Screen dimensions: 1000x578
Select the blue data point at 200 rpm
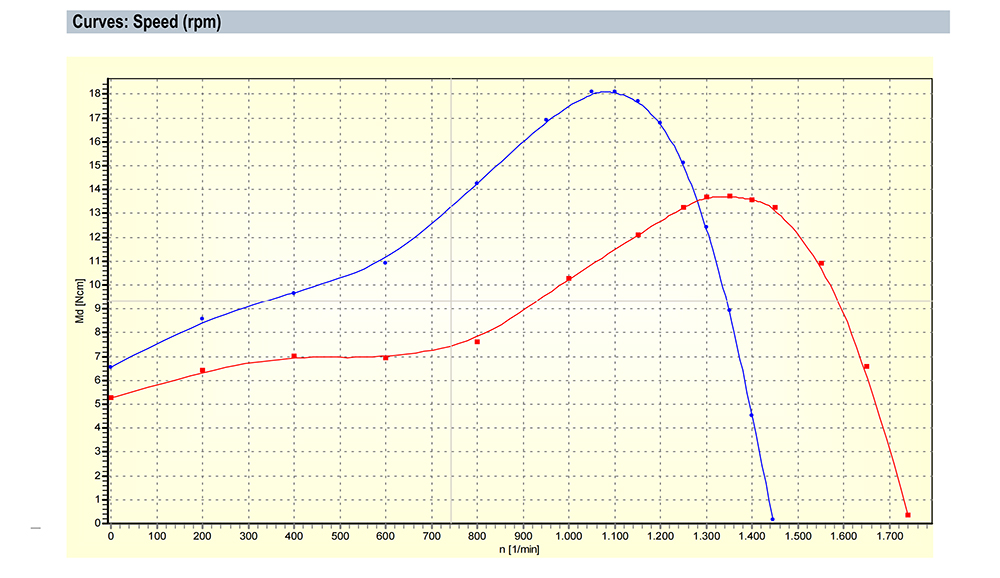click(x=202, y=319)
